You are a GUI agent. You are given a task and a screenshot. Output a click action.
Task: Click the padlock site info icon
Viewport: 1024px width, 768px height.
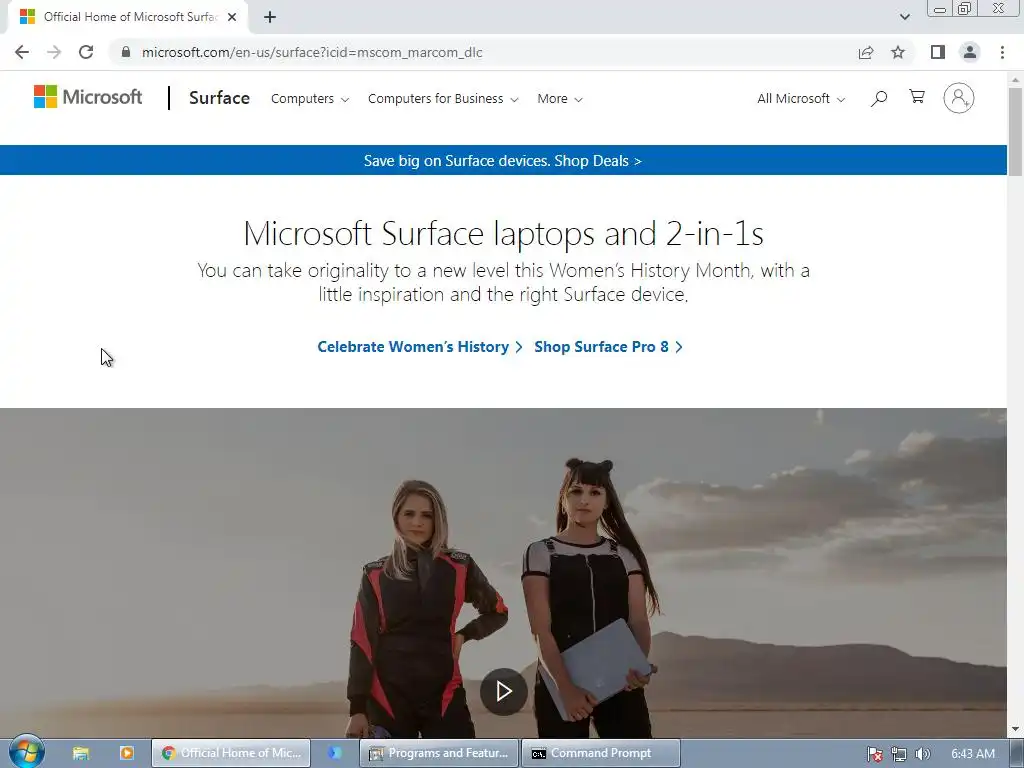click(126, 52)
